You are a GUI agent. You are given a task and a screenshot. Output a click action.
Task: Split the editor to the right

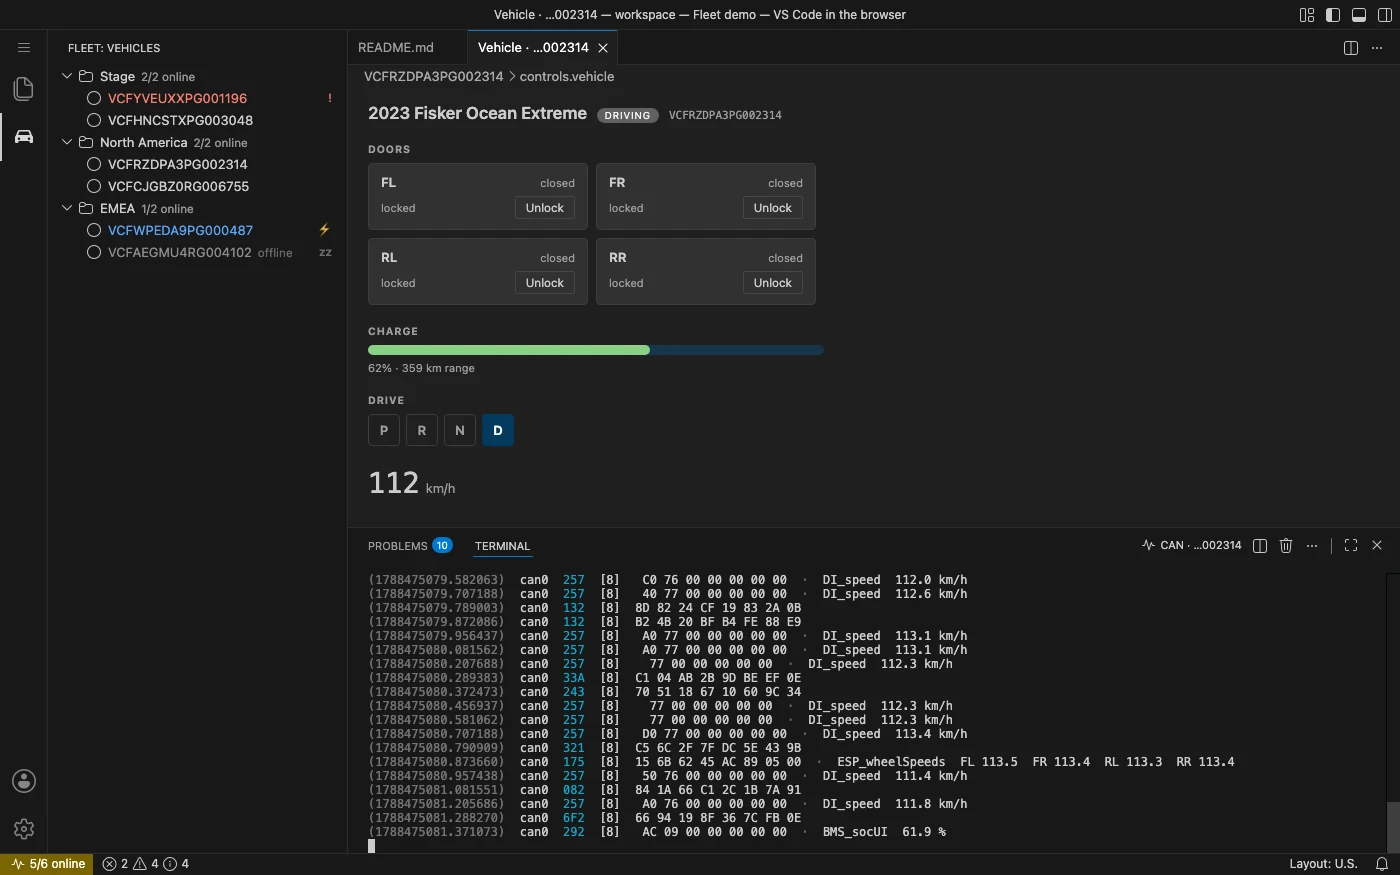point(1351,48)
